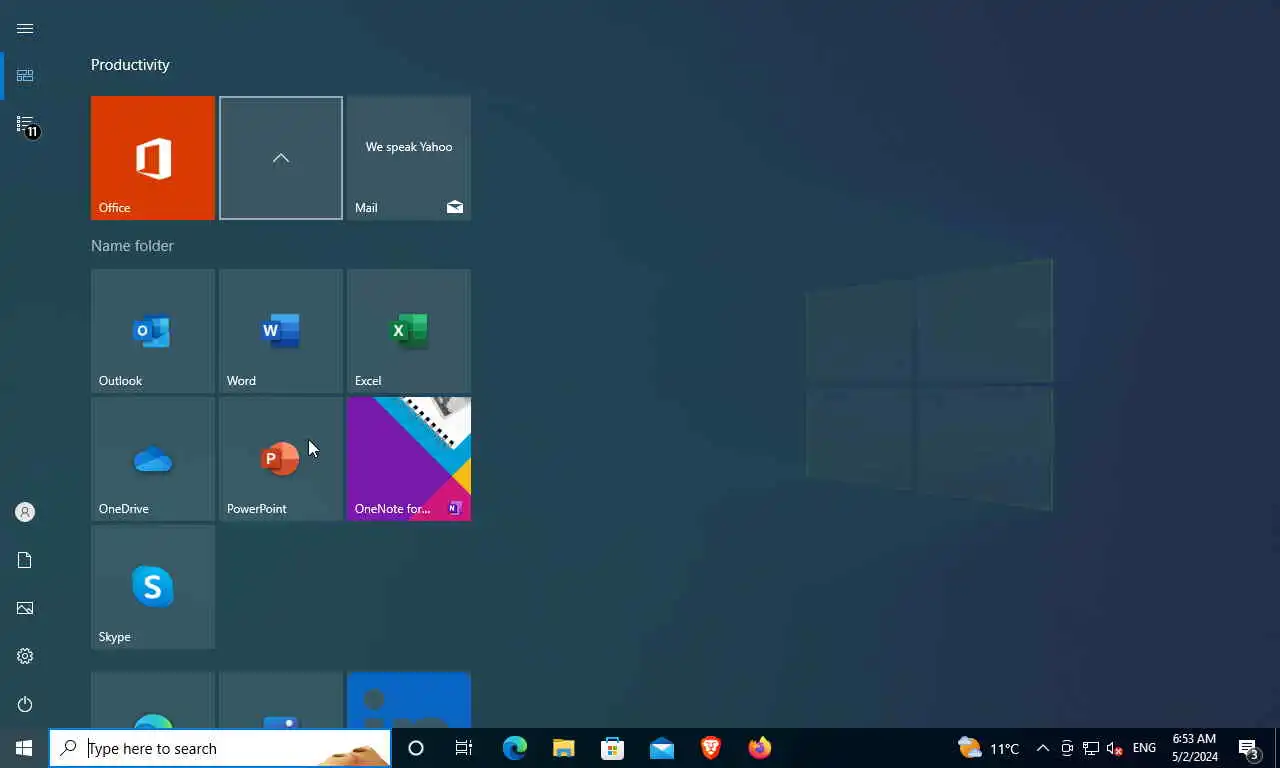Launch PowerPoint tile
The height and width of the screenshot is (768, 1280).
click(x=281, y=459)
